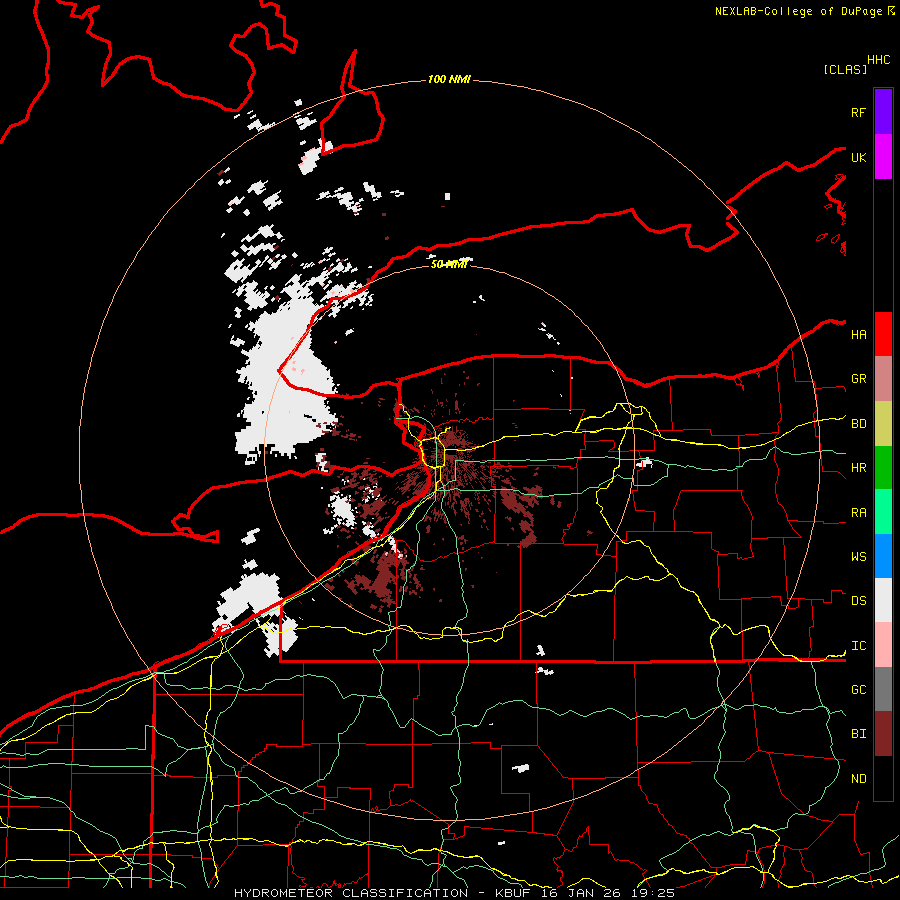
Task: Click the HYDROMETEOR CLASSIFICATION title text
Action: click(351, 893)
